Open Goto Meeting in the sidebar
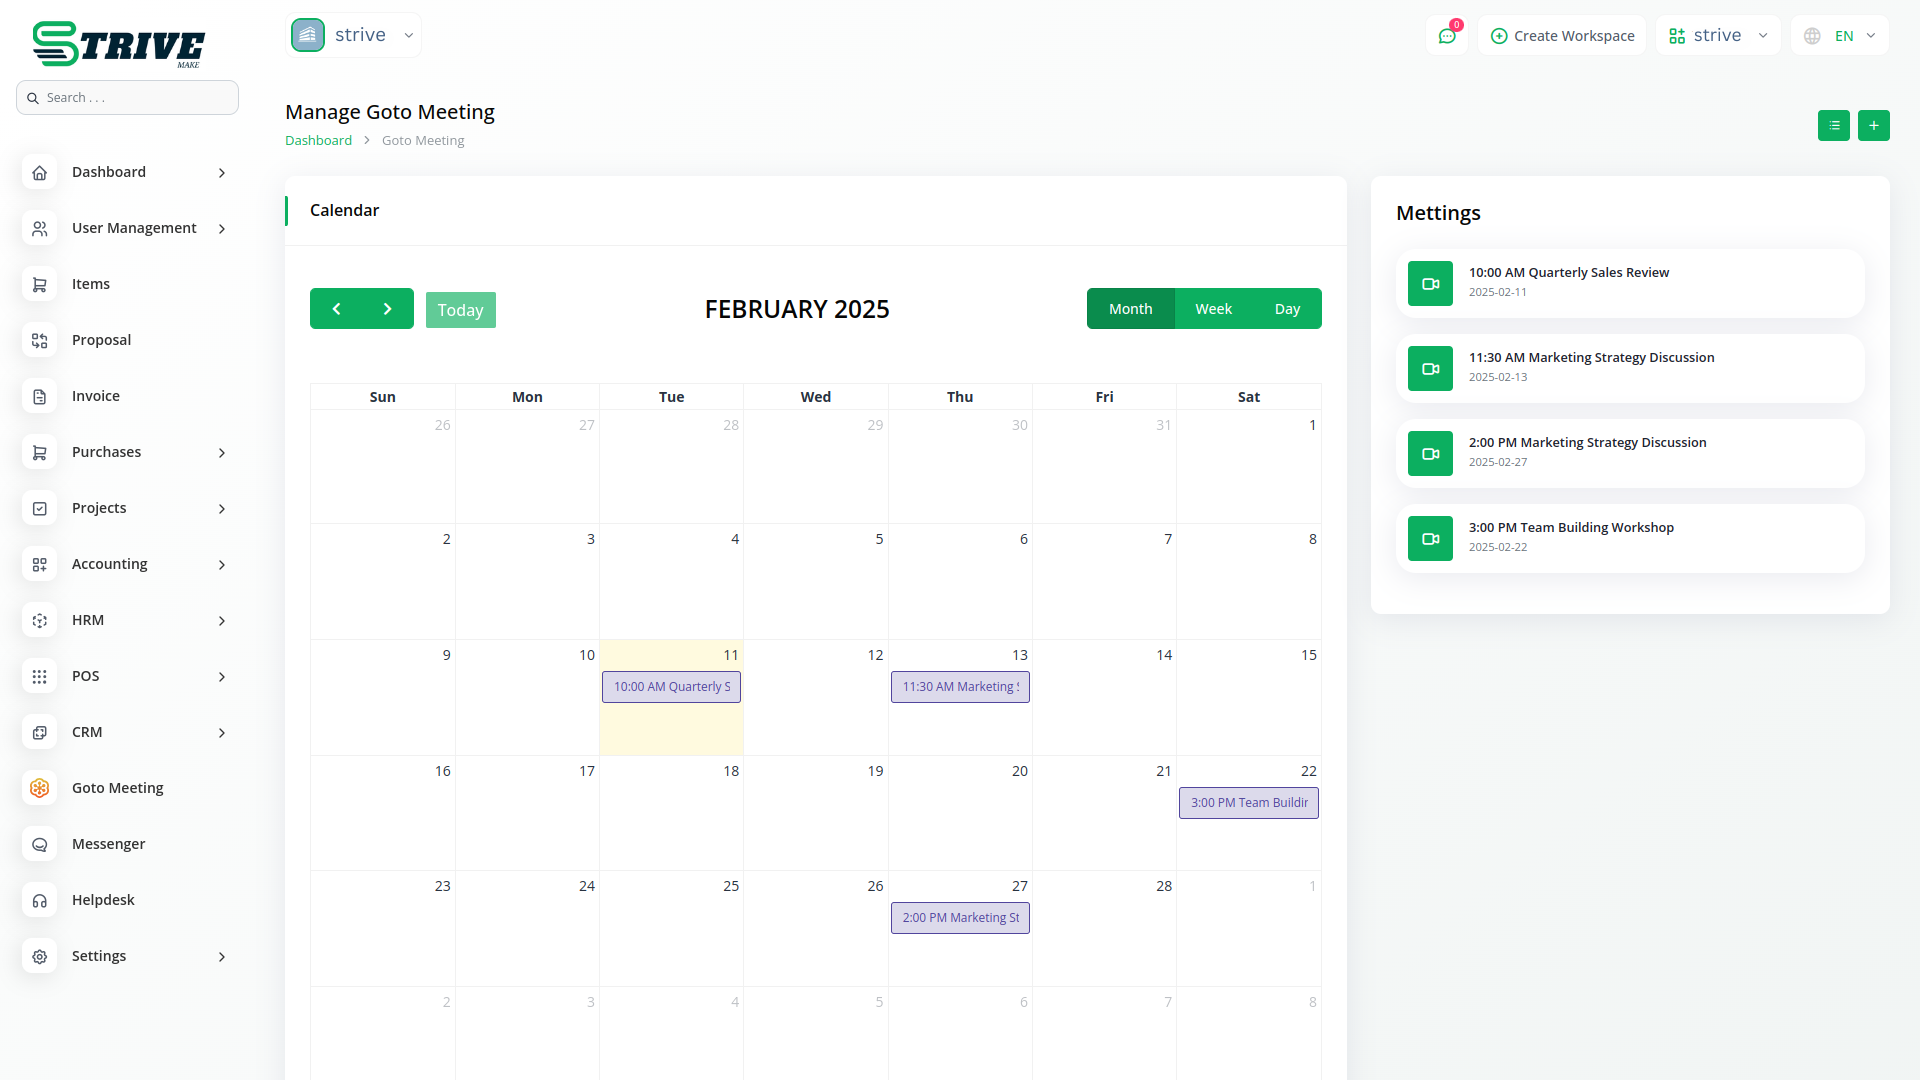1920x1080 pixels. tap(117, 788)
